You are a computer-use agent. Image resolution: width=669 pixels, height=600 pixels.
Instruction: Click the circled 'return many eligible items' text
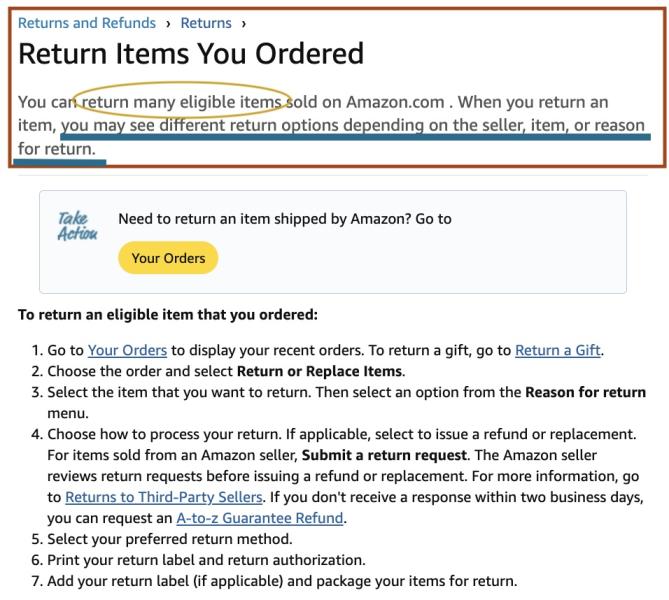[181, 102]
